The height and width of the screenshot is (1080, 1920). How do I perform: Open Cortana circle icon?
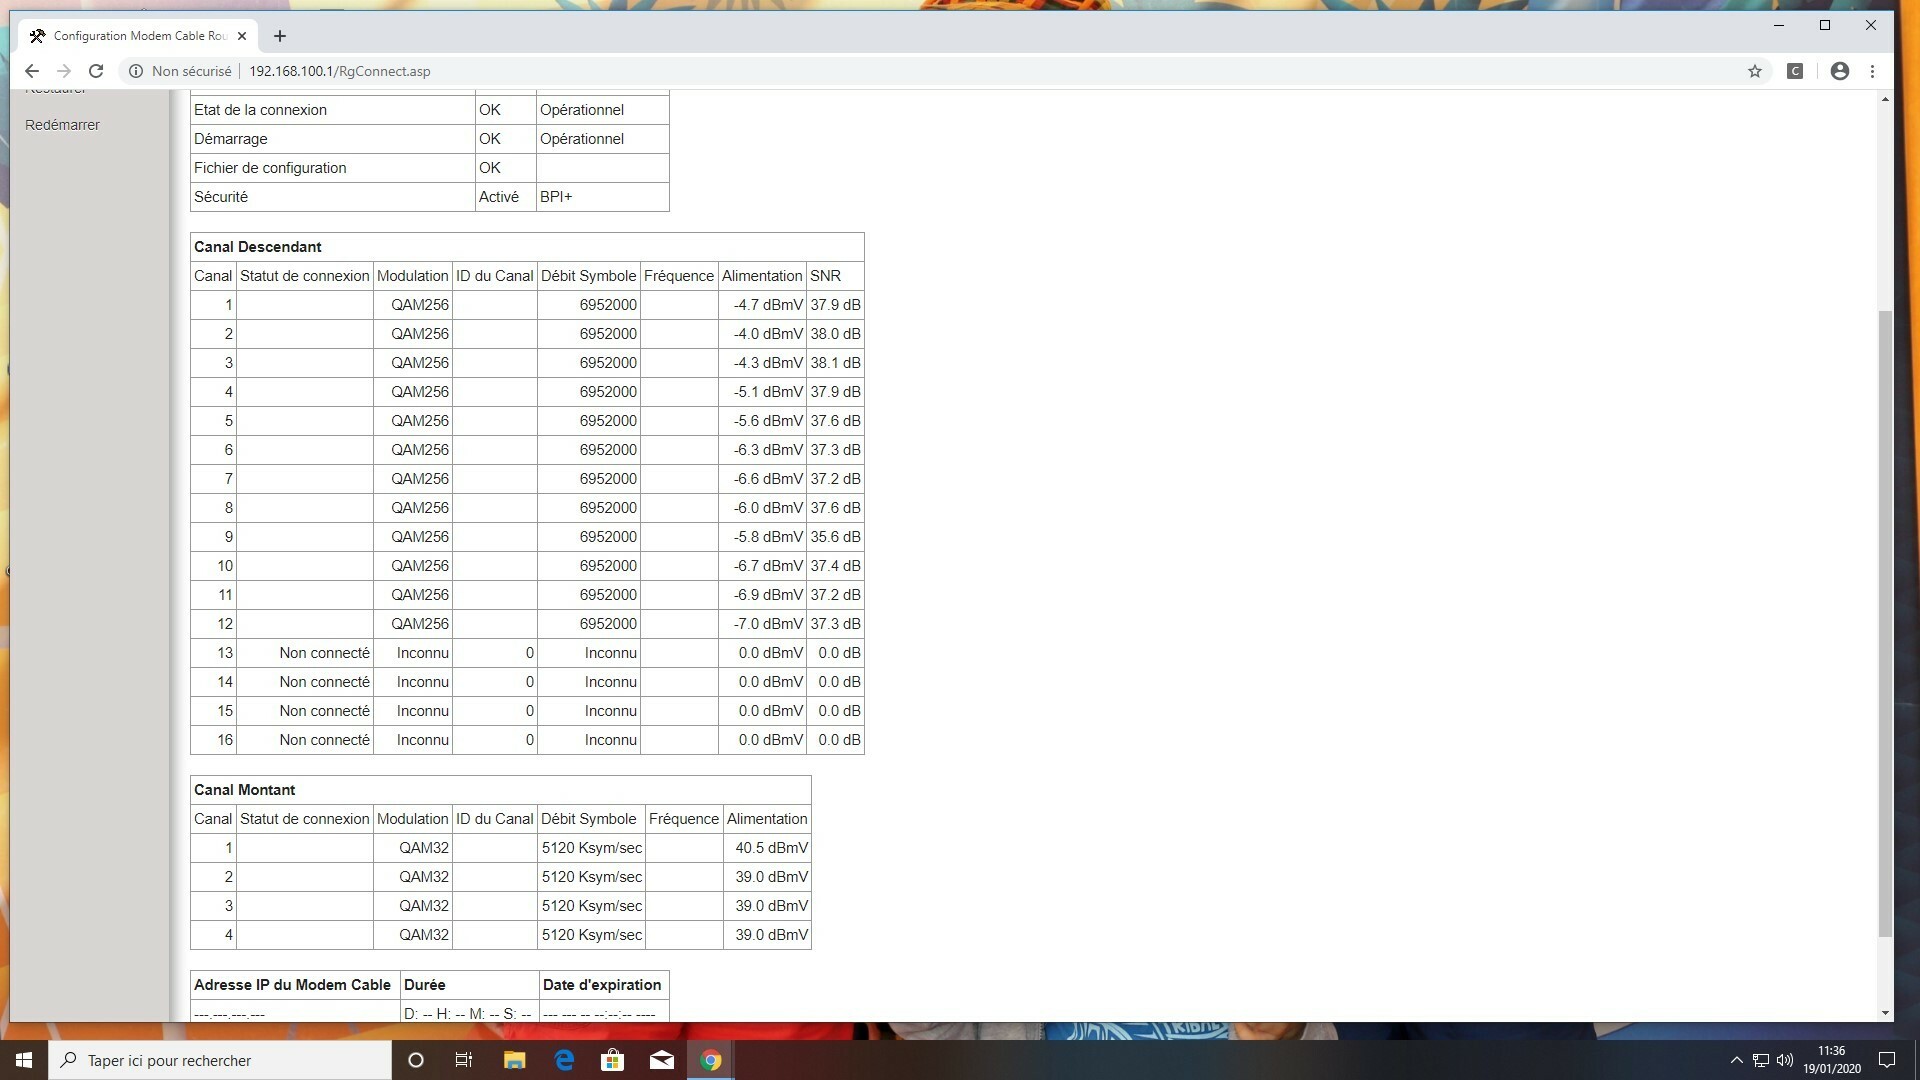coord(416,1060)
